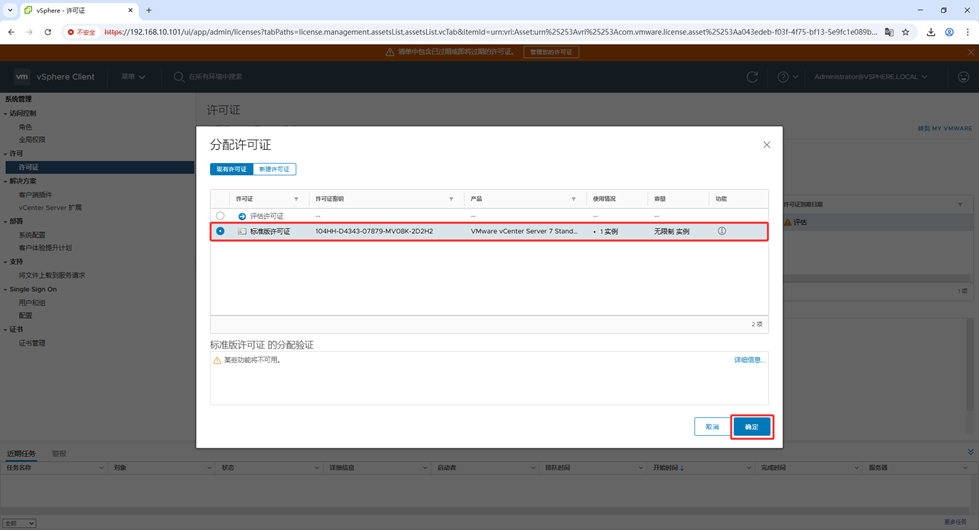Open the 详细信息 link
The width and height of the screenshot is (979, 530).
point(748,360)
